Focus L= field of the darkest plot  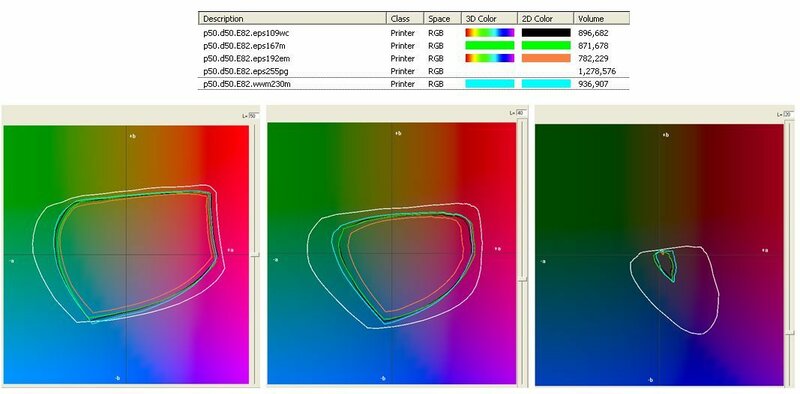pos(789,114)
